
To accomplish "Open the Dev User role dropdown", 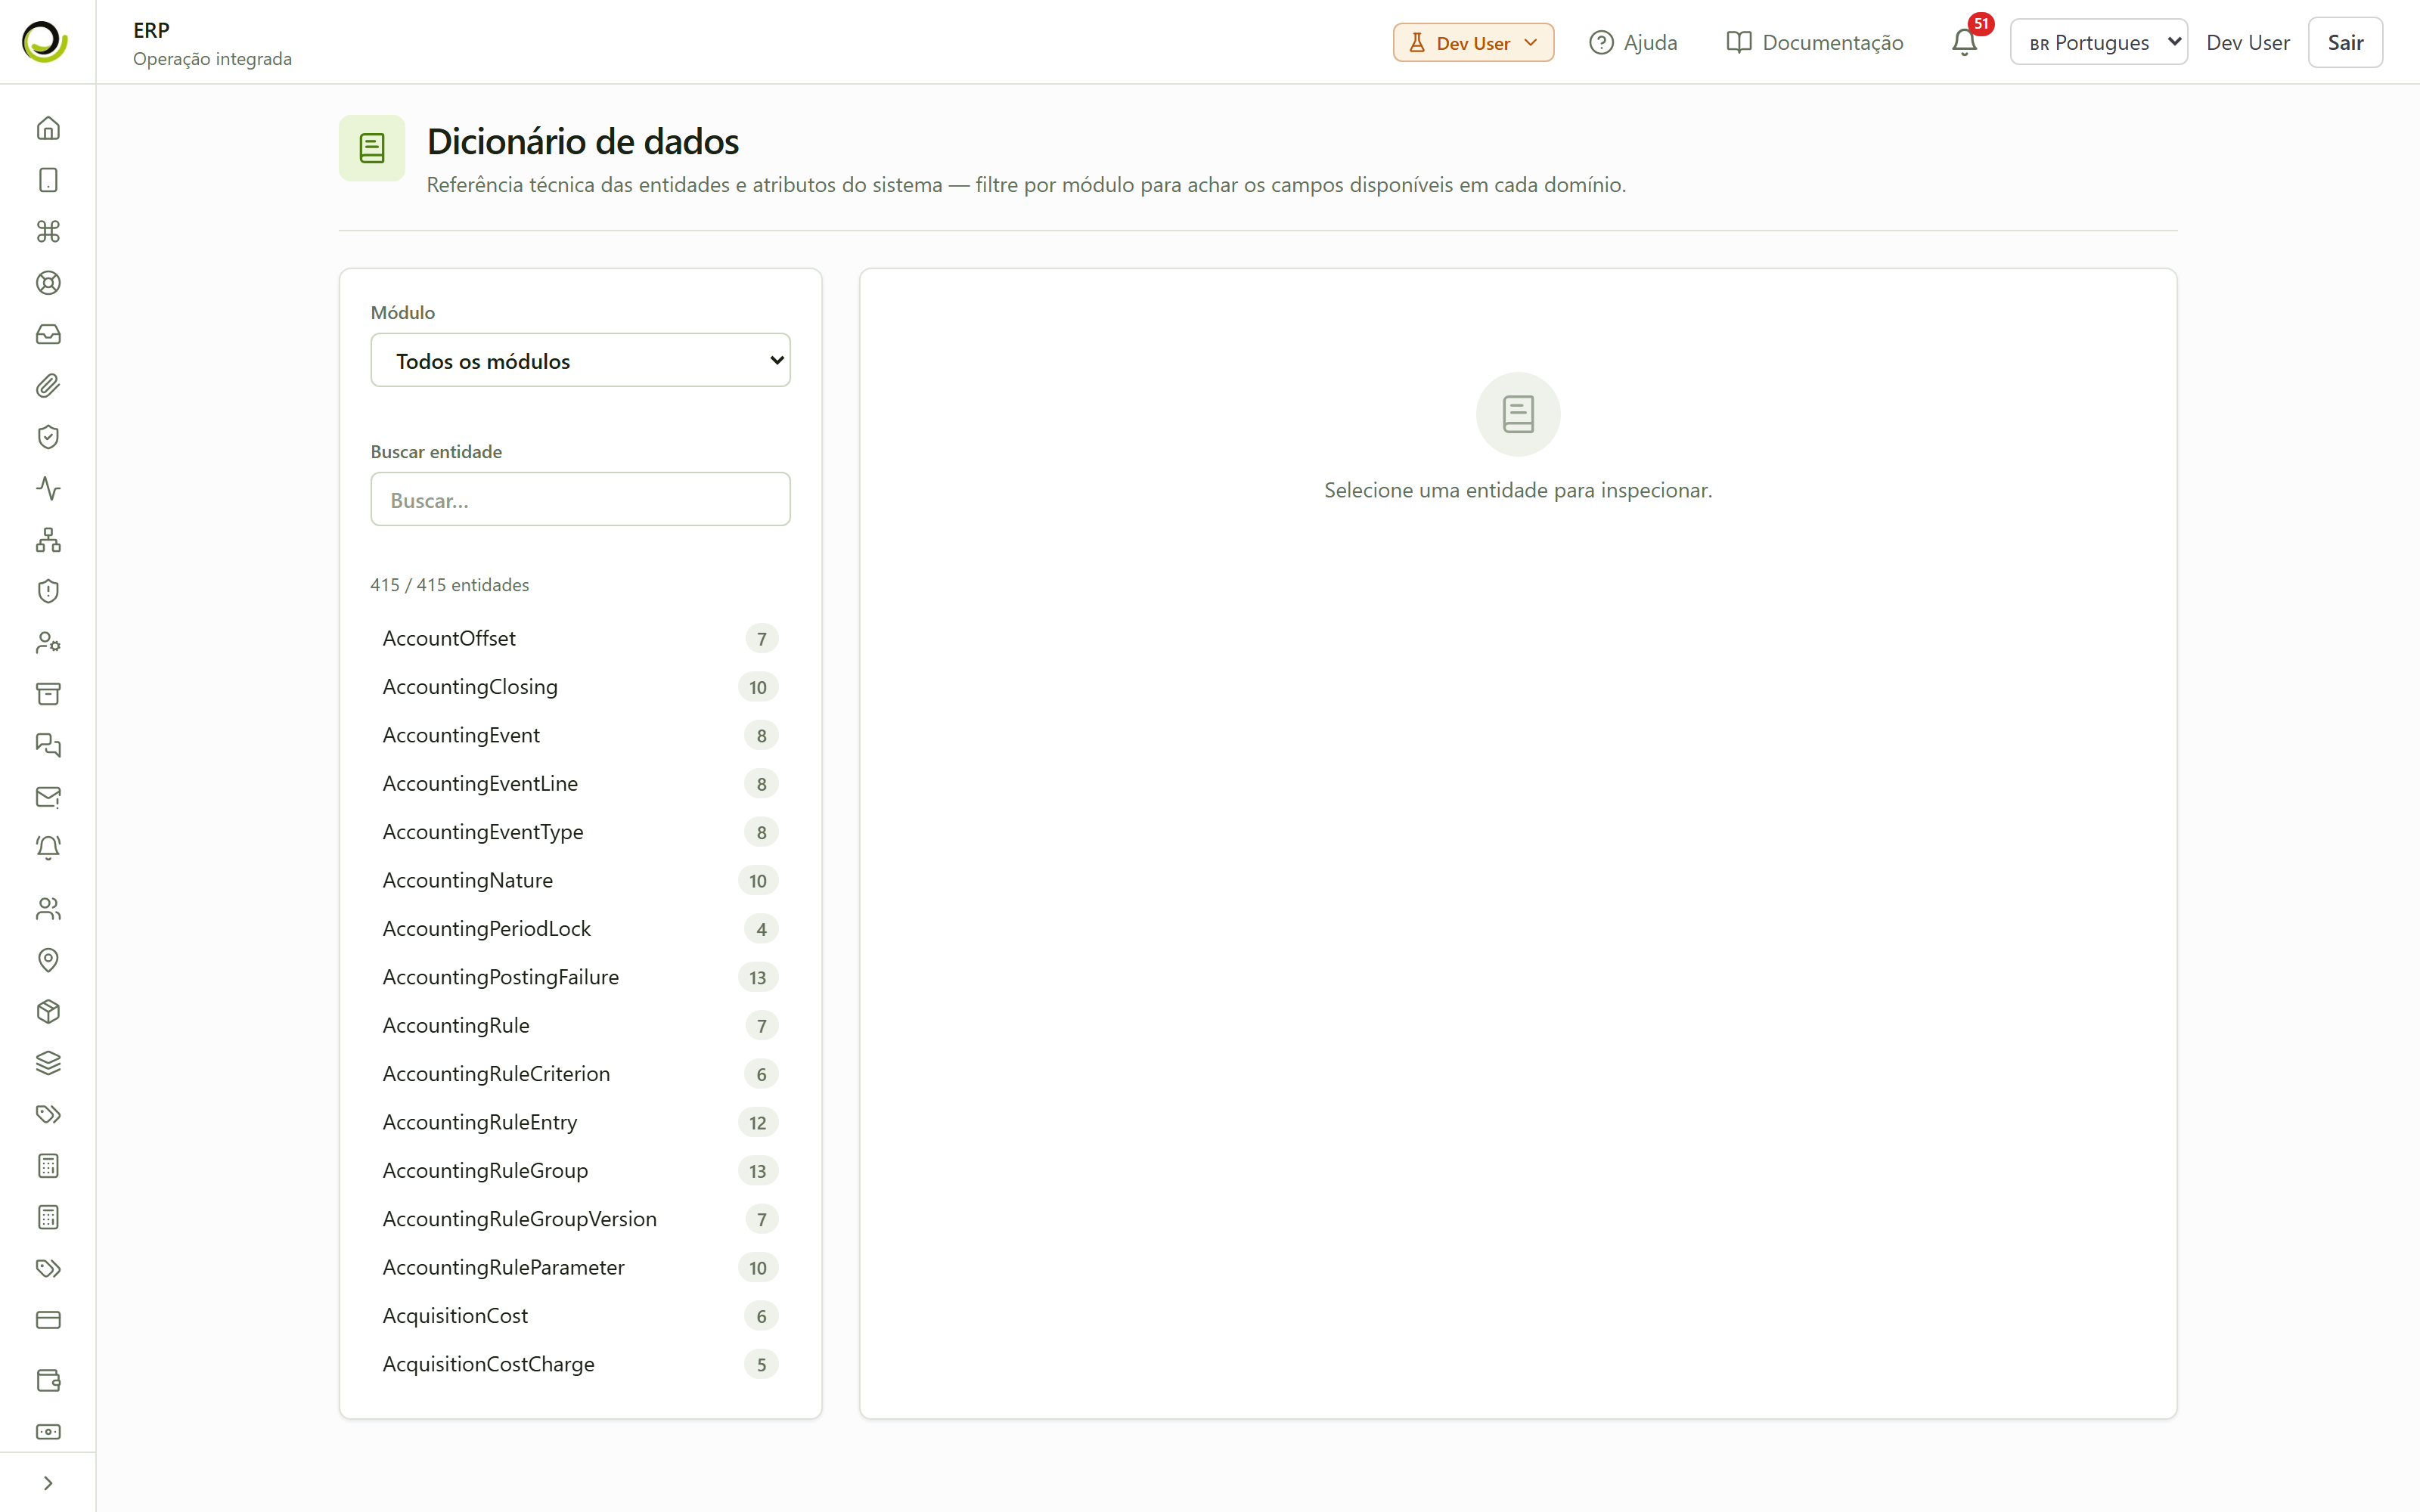I will point(1473,42).
